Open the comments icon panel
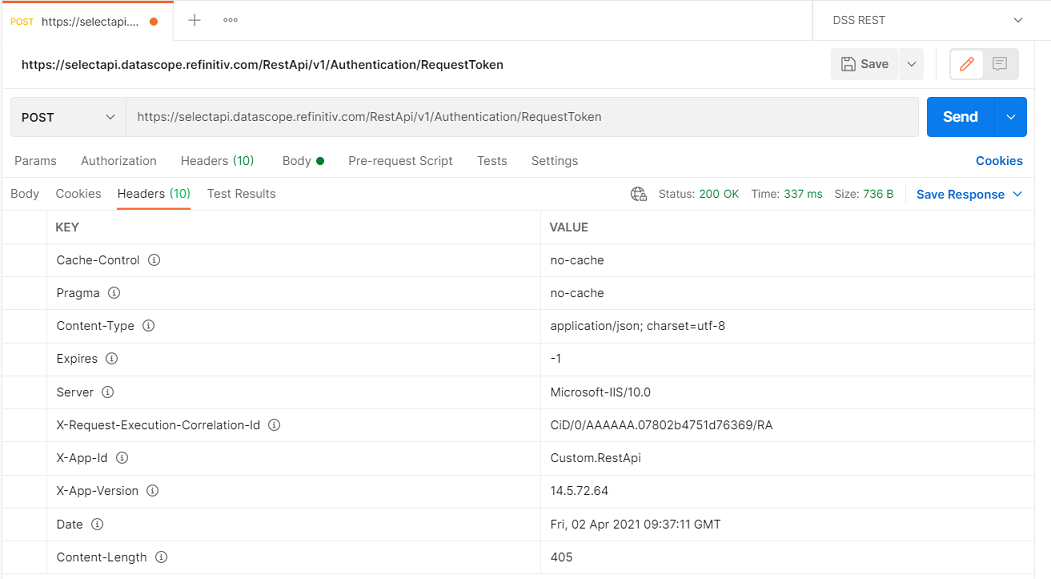 (1000, 64)
